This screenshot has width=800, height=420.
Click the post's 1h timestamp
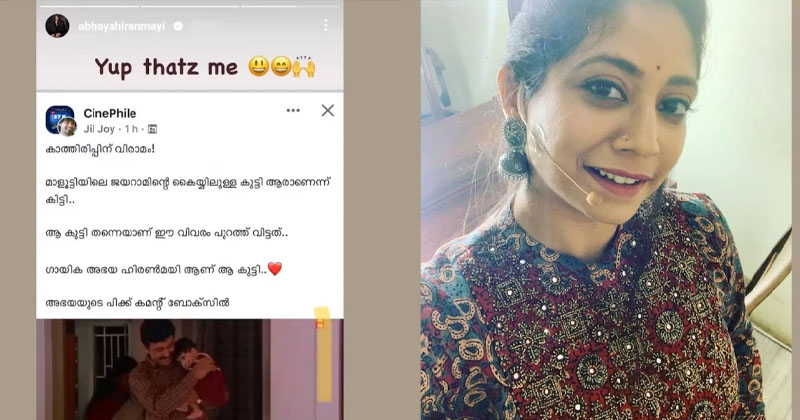click(x=131, y=129)
